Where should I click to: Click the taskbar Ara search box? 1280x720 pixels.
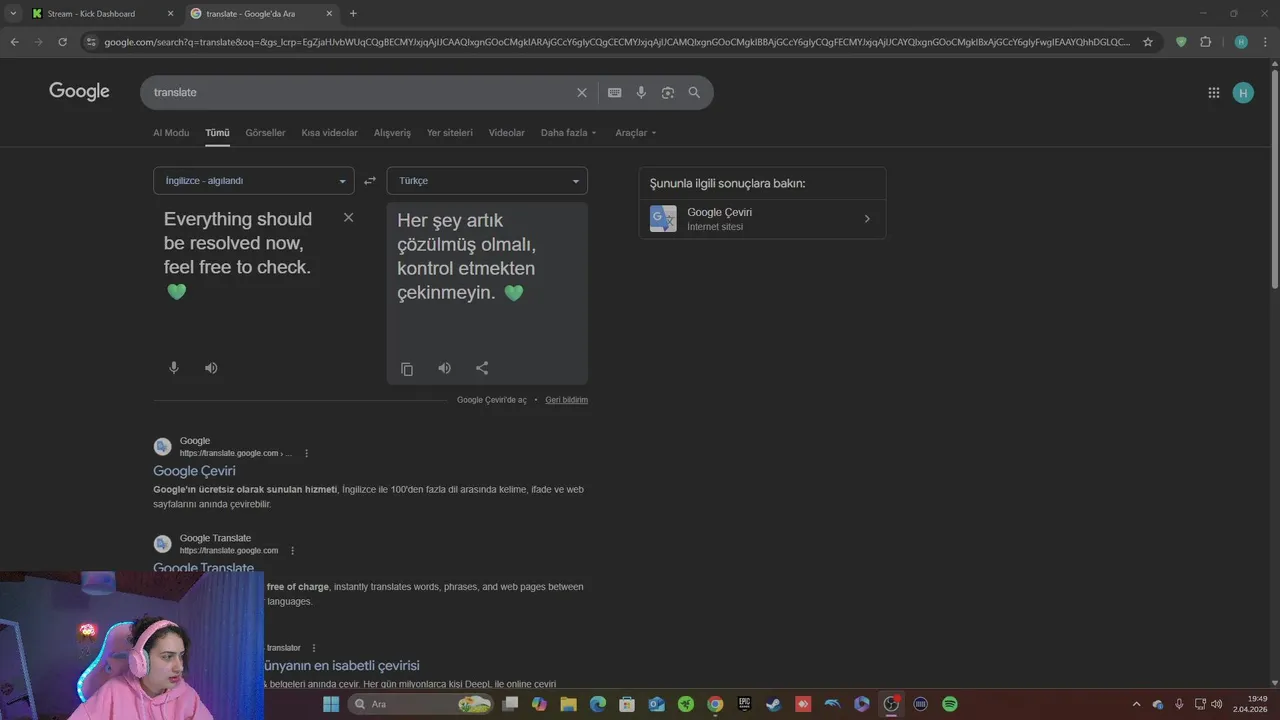(x=420, y=704)
